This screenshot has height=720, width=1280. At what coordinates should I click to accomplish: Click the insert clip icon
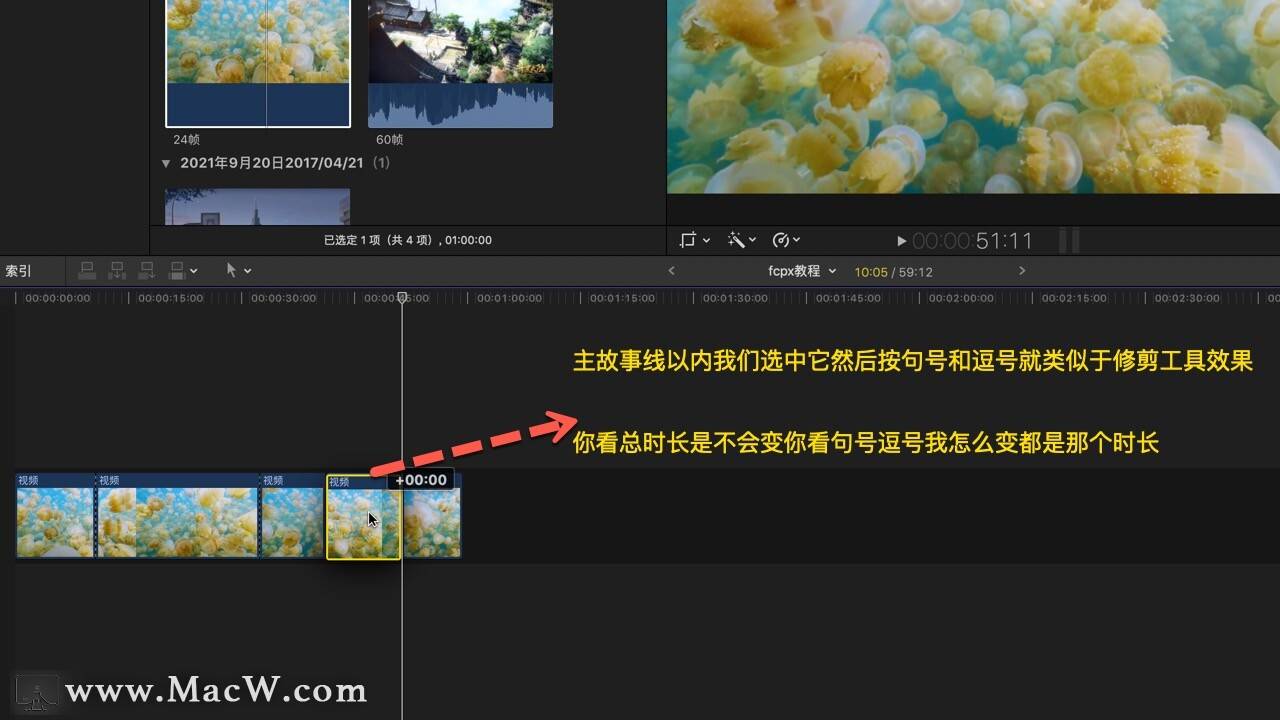(x=117, y=270)
